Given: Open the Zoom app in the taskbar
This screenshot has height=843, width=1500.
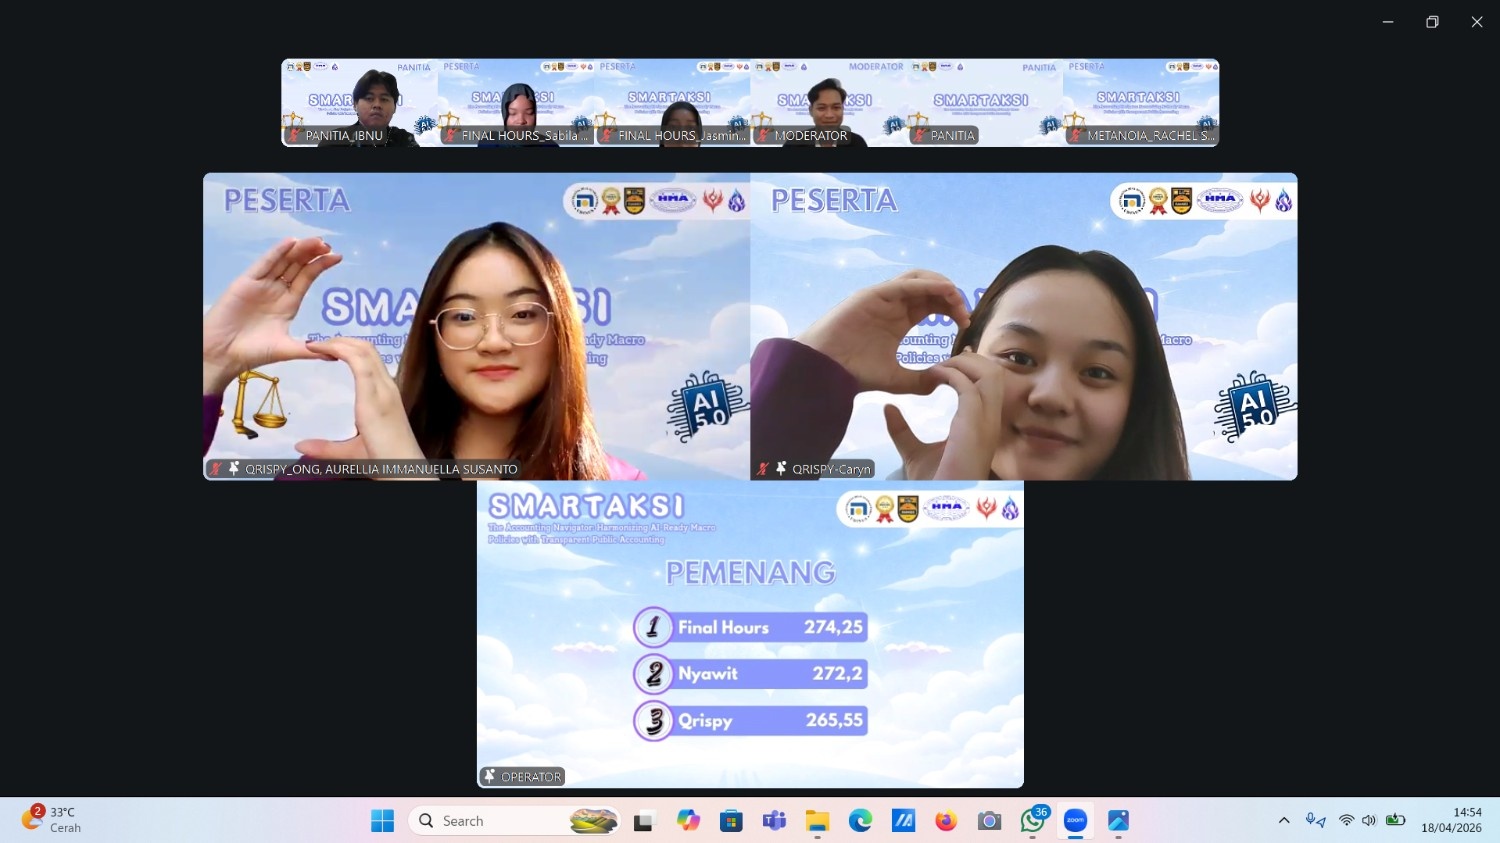Looking at the screenshot, I should coord(1075,821).
